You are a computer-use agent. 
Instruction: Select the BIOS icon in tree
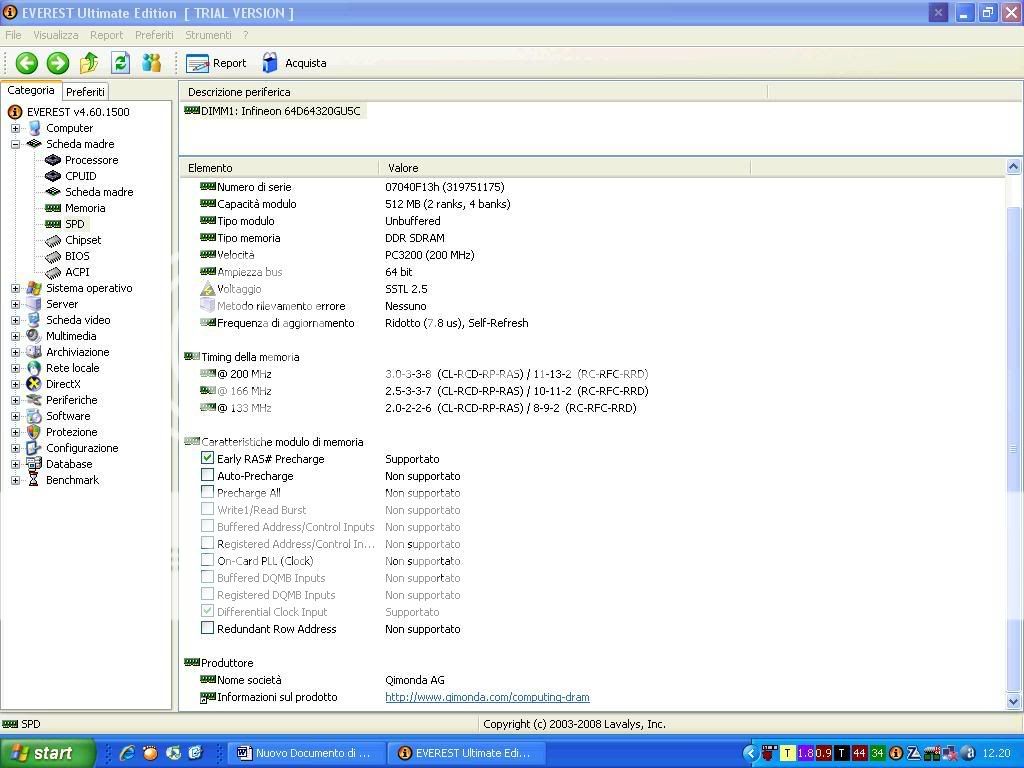53,257
